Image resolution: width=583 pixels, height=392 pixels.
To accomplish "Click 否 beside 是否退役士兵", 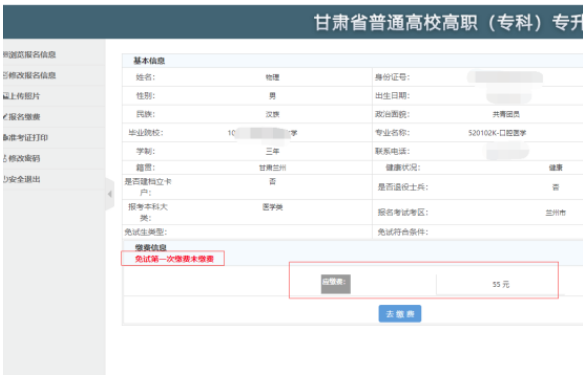I will (555, 187).
